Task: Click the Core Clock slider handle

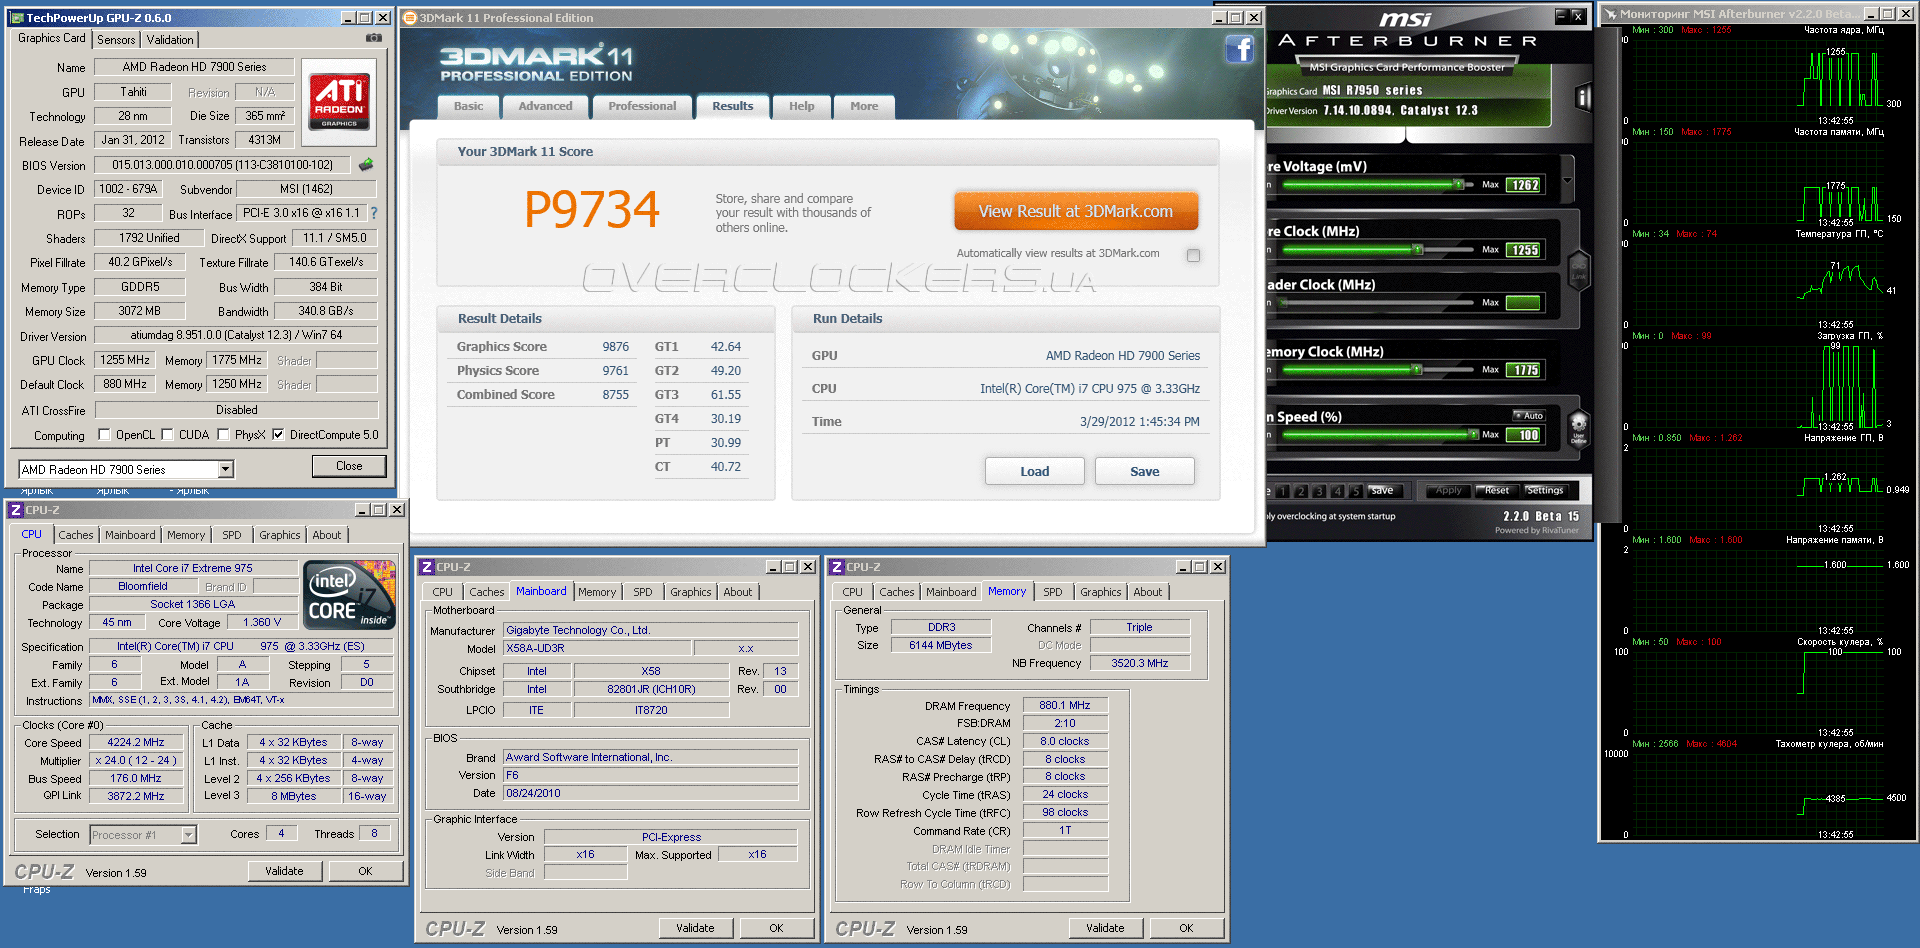Action: point(1418,250)
